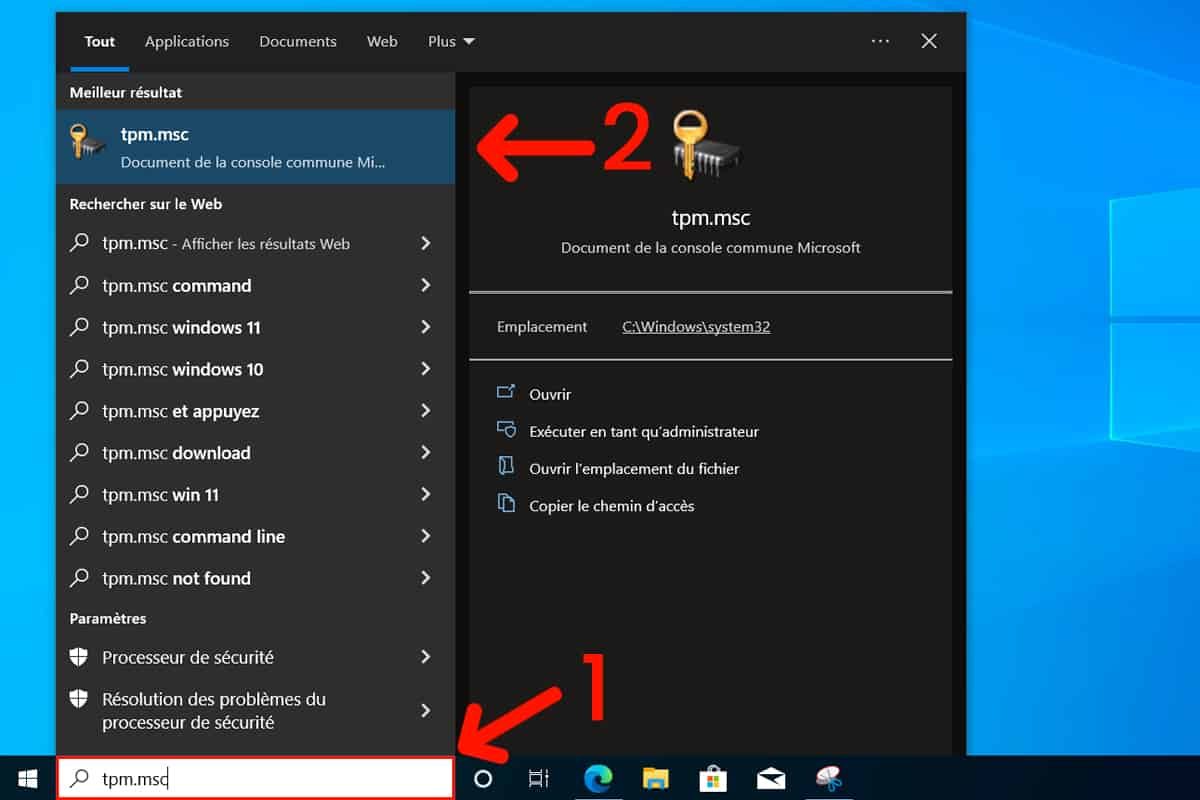Screen dimensions: 1200x800
Task: Click Ouvrir in the preview pane
Action: tap(550, 394)
